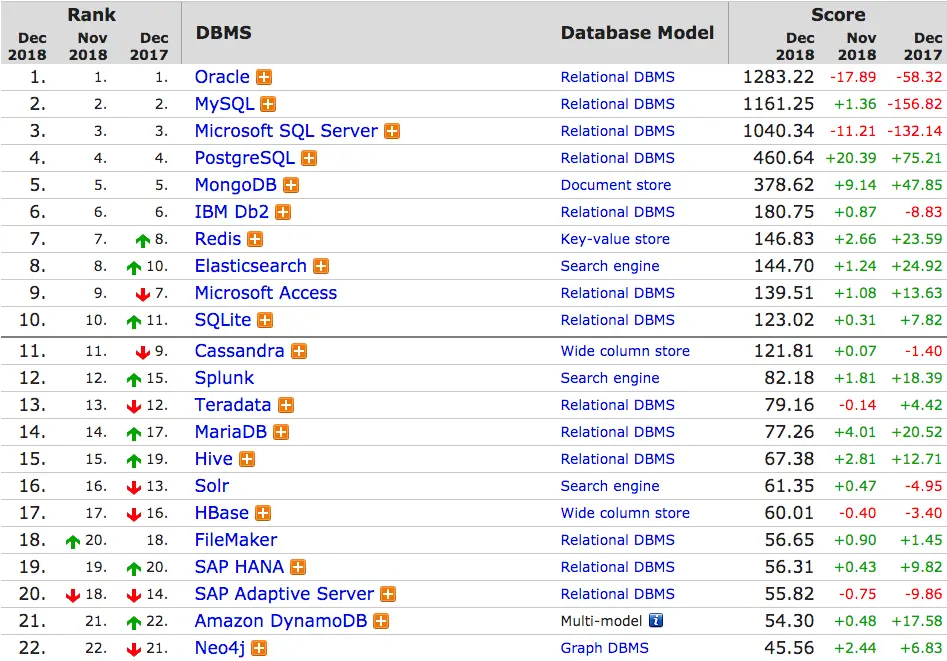Click the blue info icon beside Multi-model
Screen dimensions: 947x661
click(x=656, y=621)
